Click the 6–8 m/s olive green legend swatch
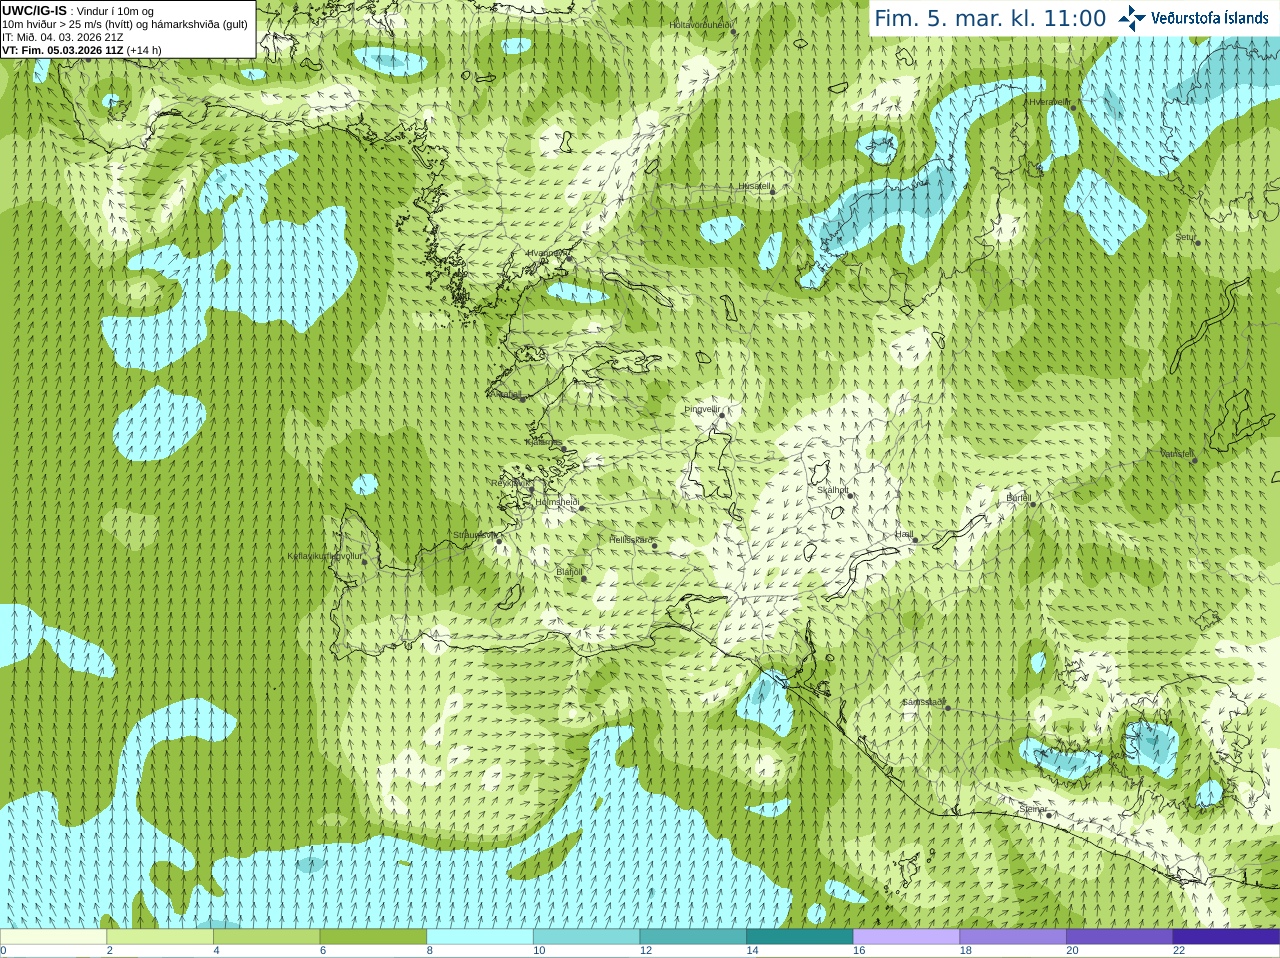 point(373,937)
